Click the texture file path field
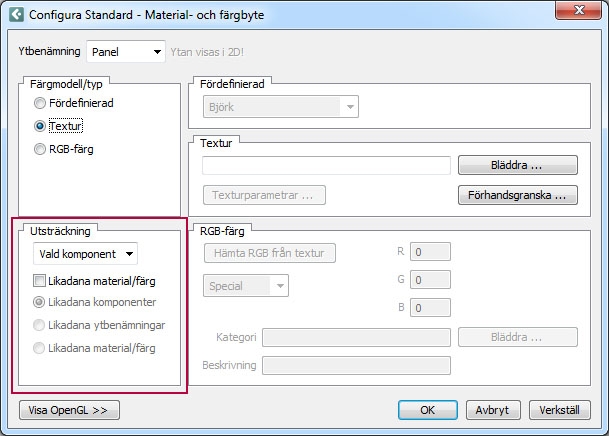609x436 pixels. pyautogui.click(x=326, y=165)
